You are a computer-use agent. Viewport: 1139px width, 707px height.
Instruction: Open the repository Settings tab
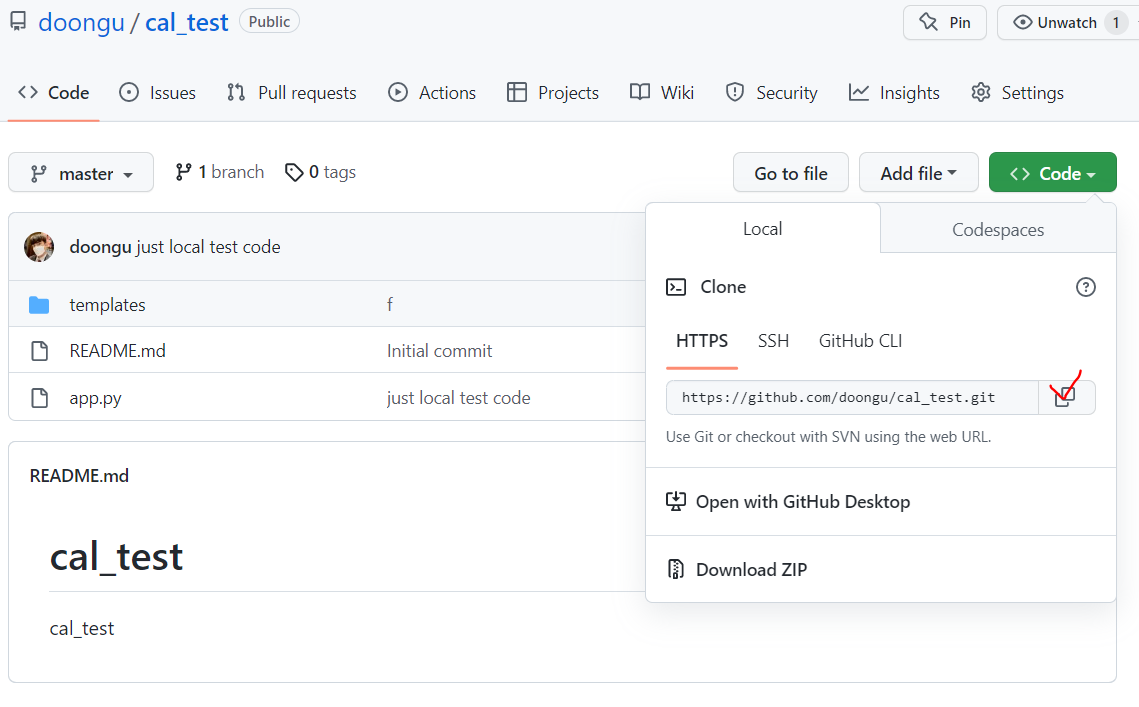[1017, 93]
